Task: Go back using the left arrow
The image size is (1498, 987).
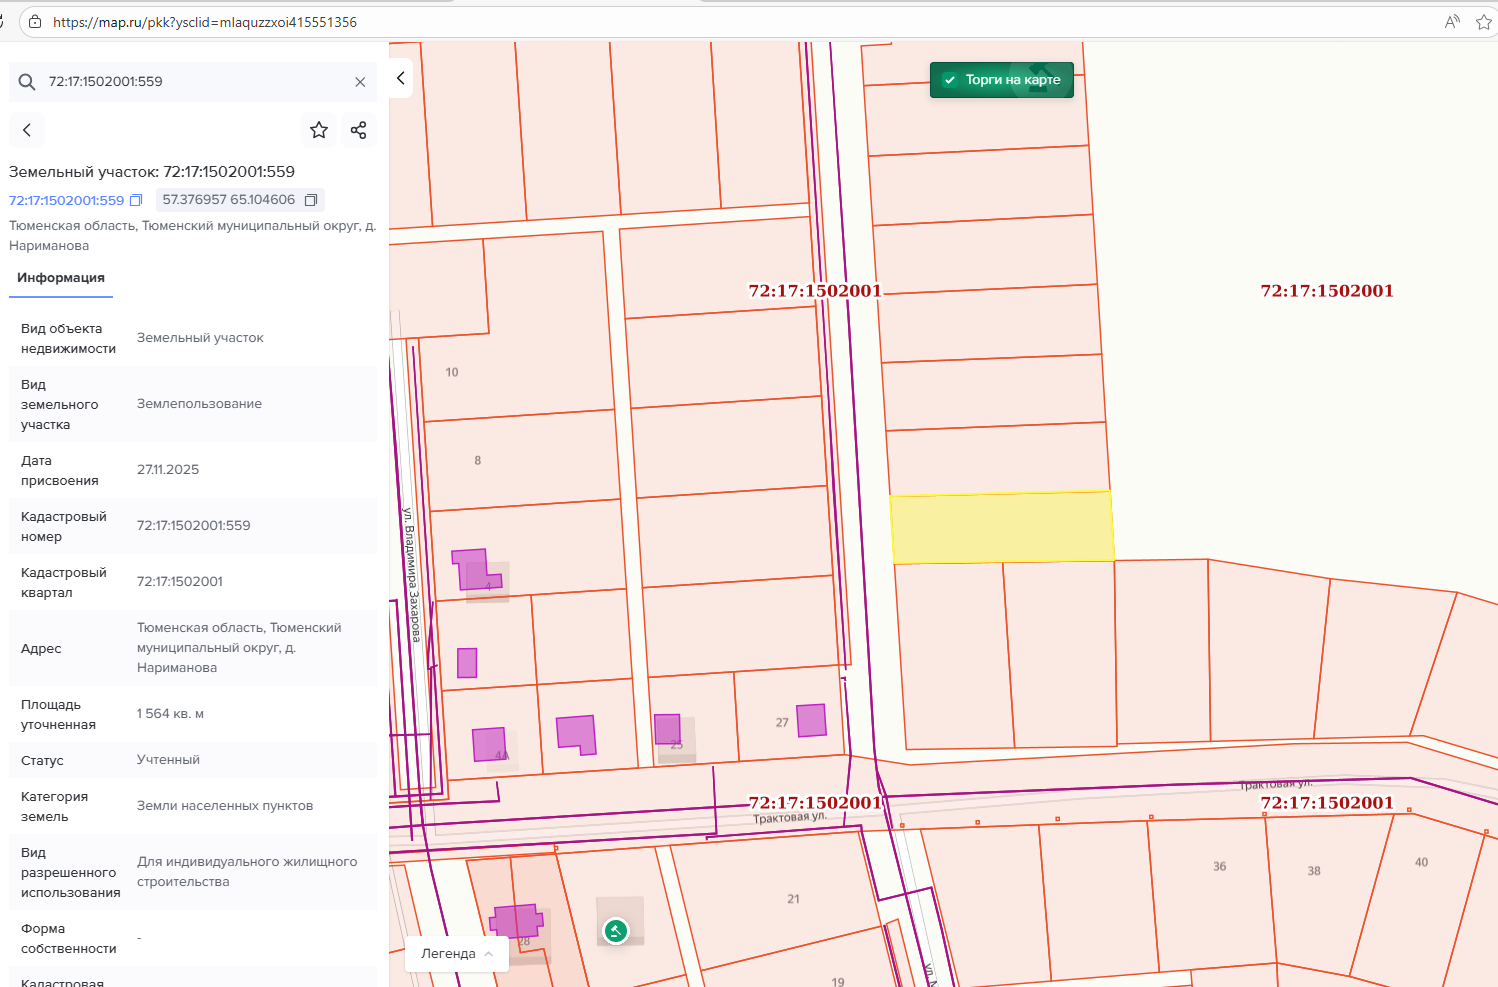Action: click(27, 130)
